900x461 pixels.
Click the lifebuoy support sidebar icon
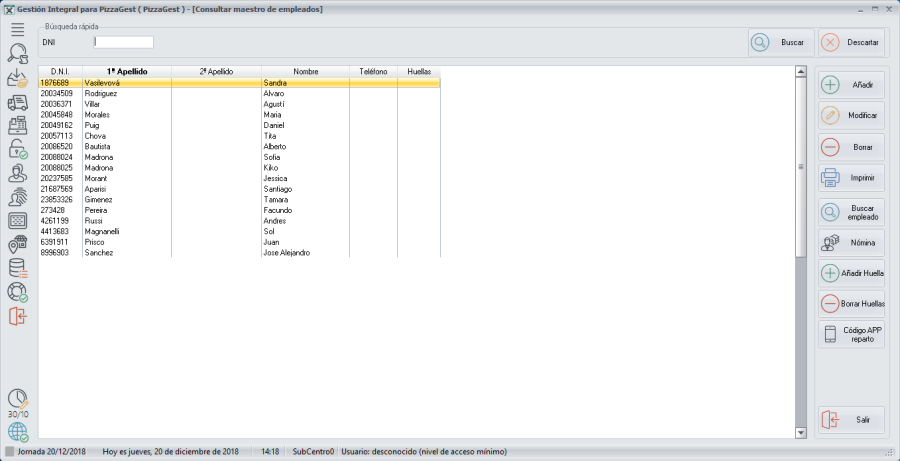[17, 292]
